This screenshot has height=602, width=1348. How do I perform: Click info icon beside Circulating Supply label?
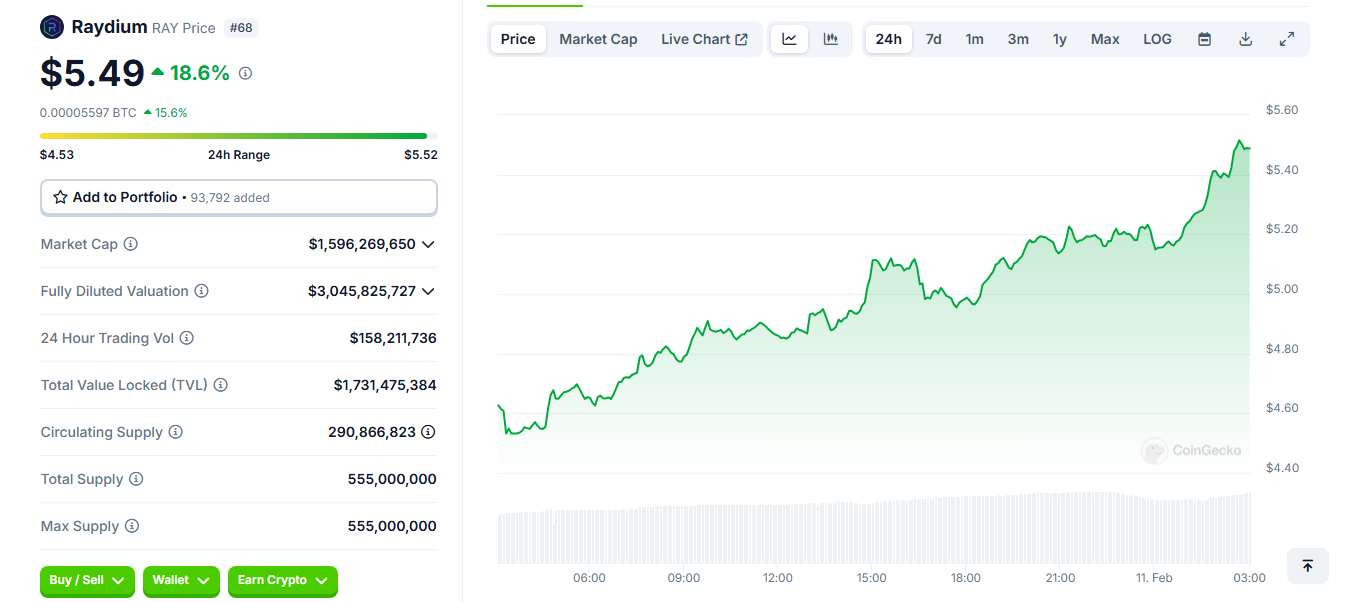click(176, 432)
